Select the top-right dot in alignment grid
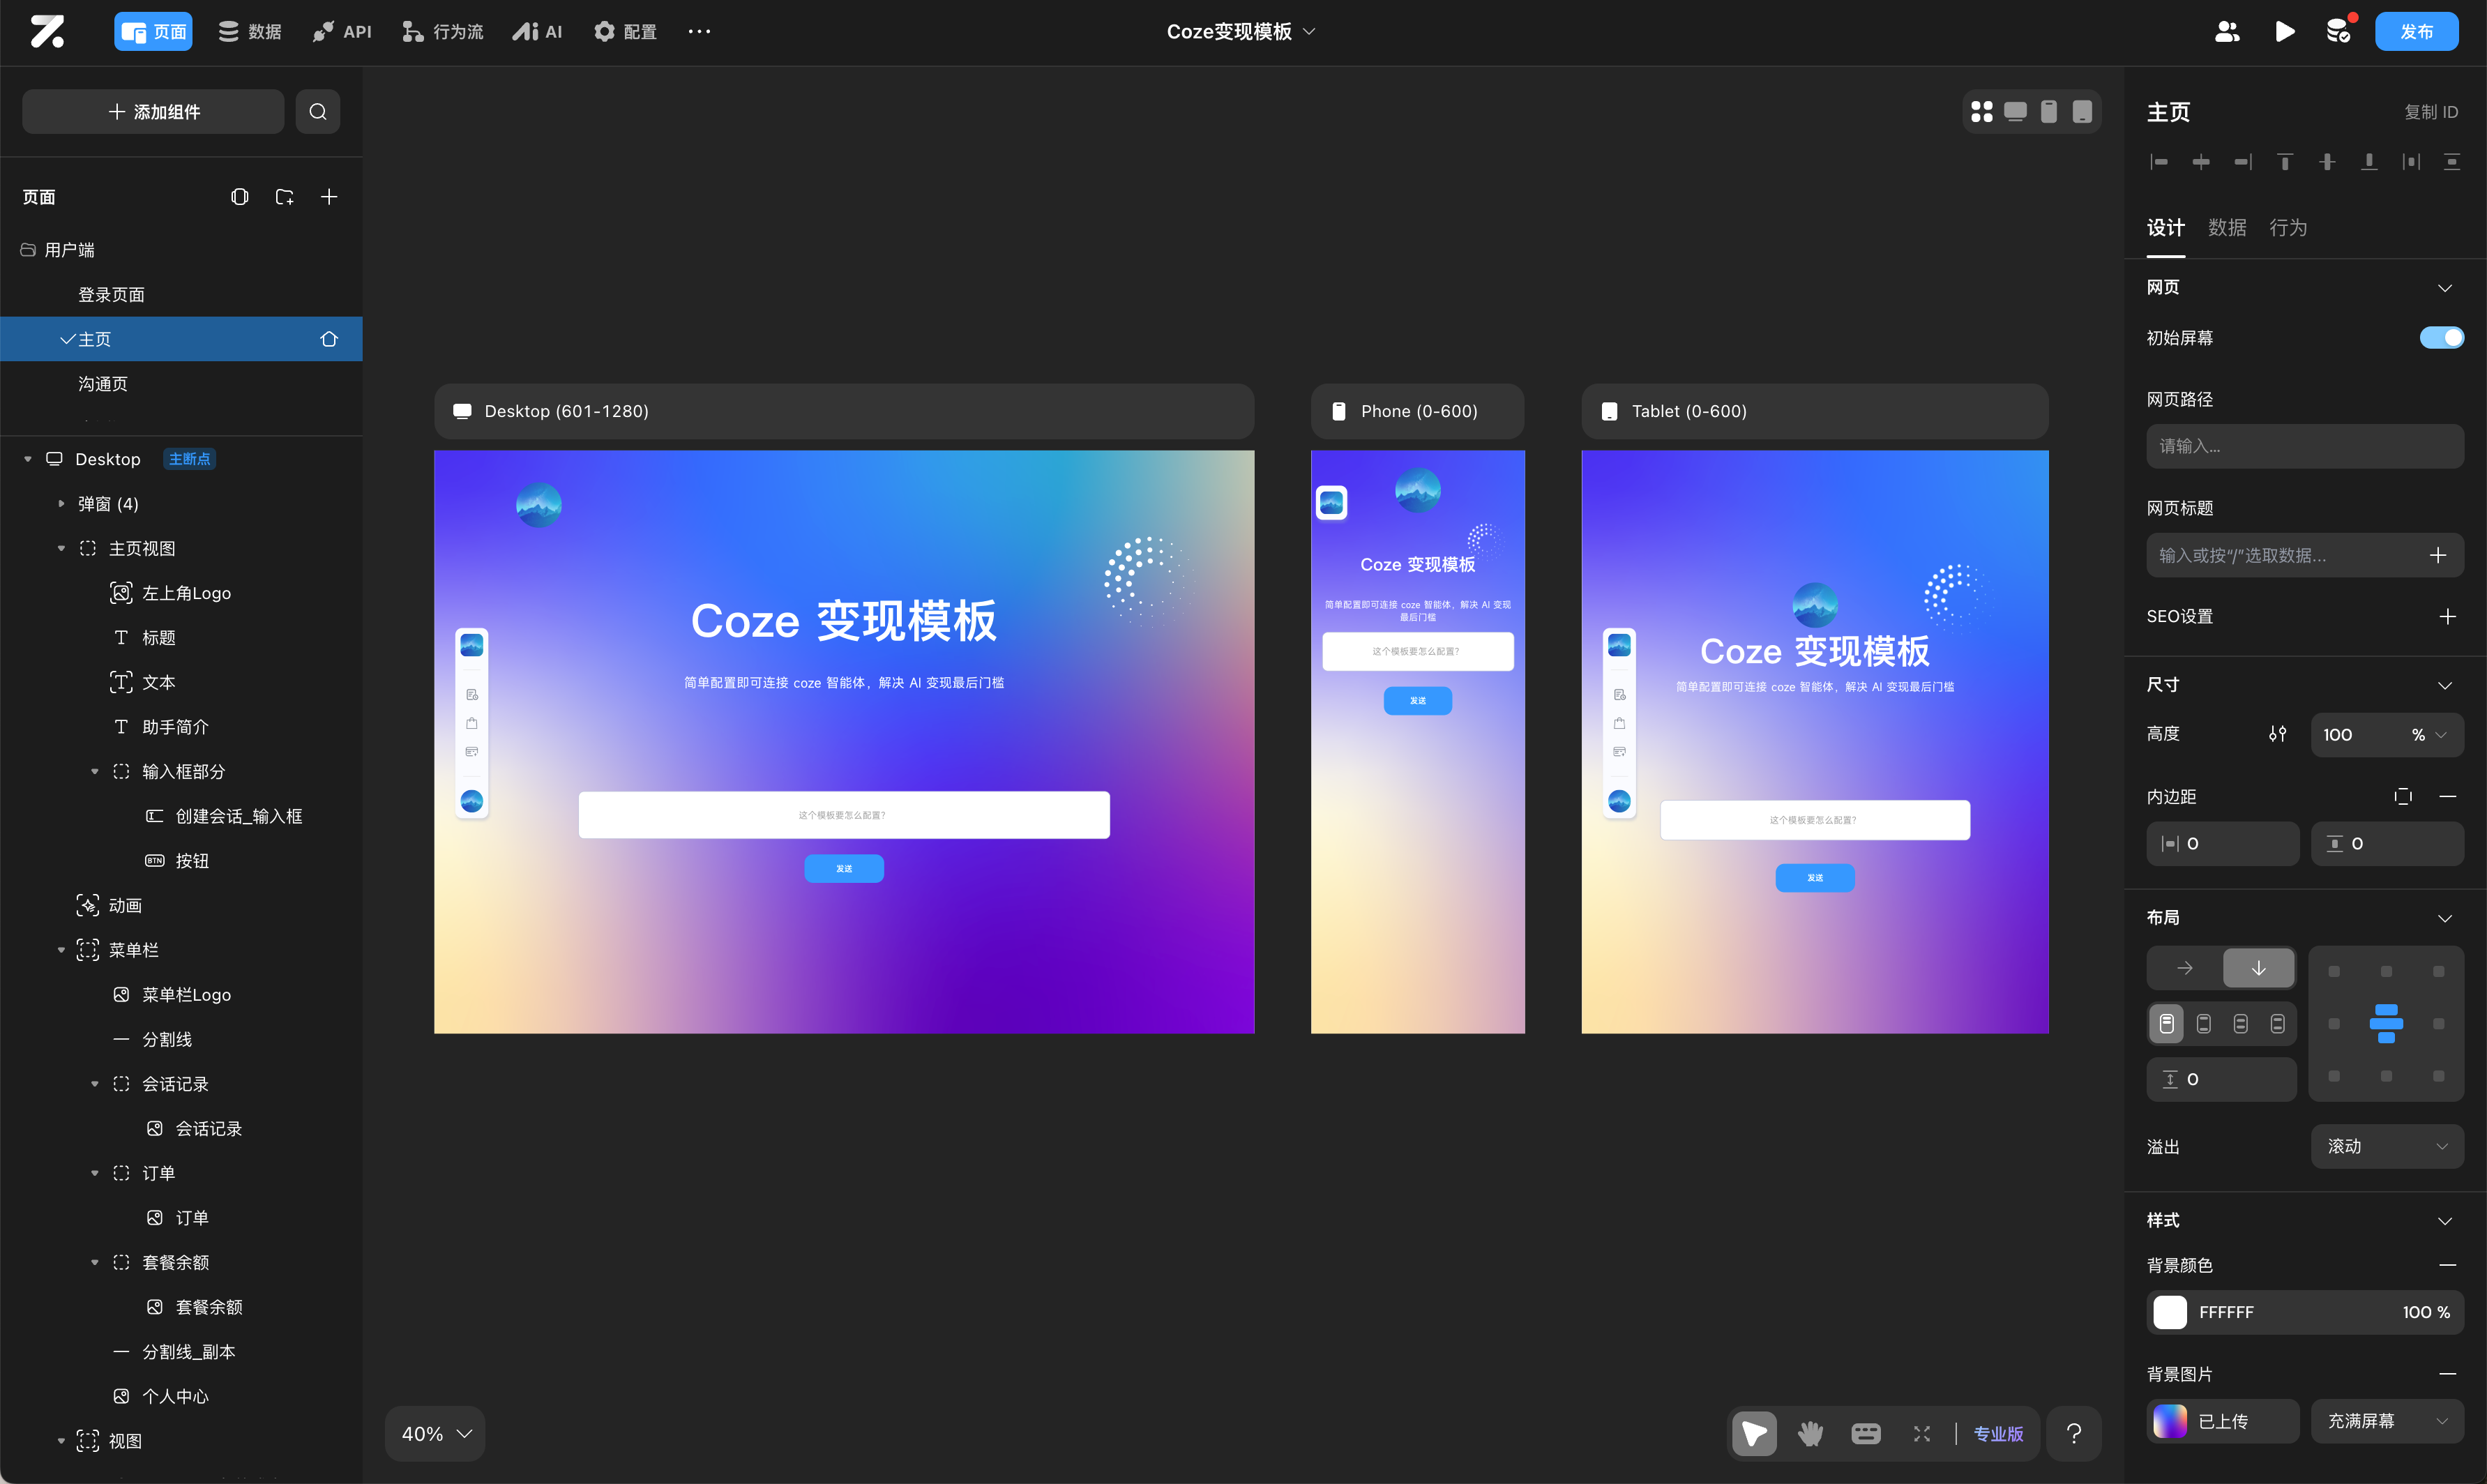The height and width of the screenshot is (1484, 2487). 2439,972
